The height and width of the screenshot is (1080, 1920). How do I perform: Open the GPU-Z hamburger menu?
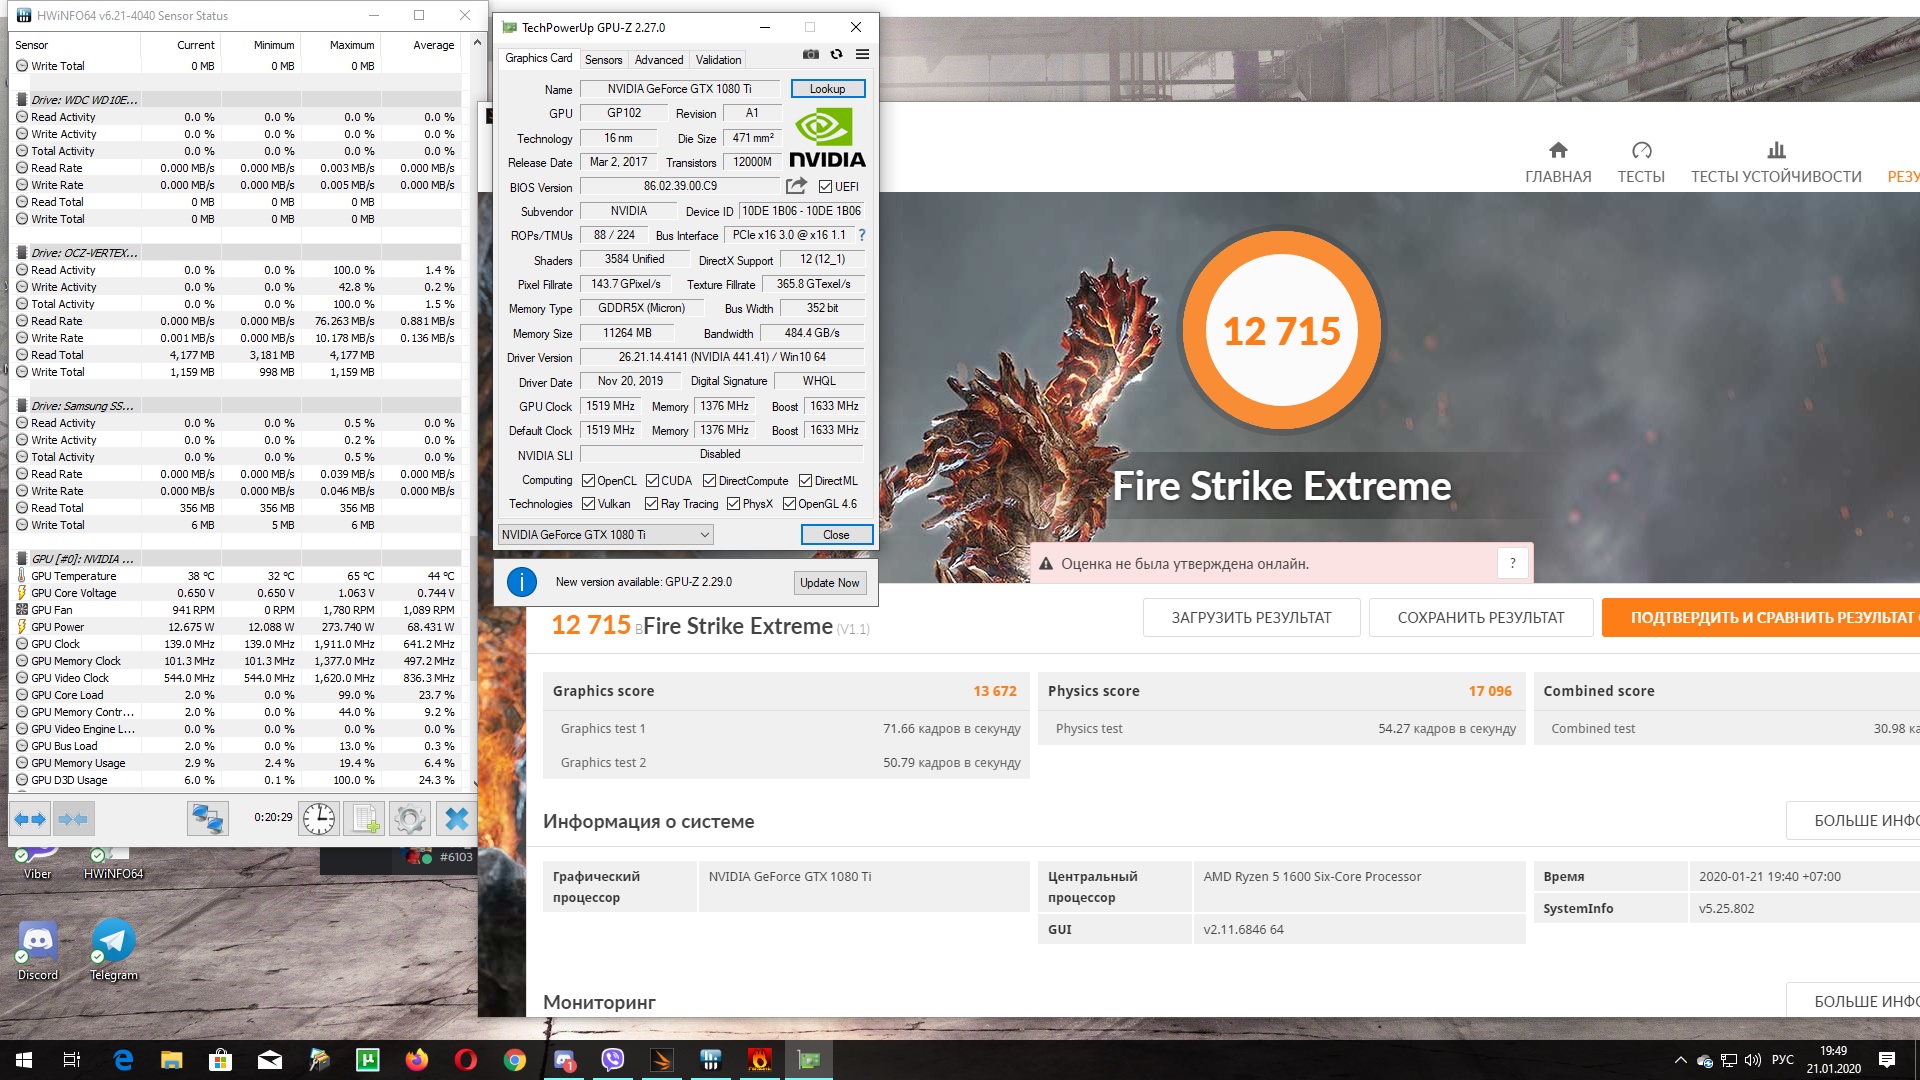862,55
